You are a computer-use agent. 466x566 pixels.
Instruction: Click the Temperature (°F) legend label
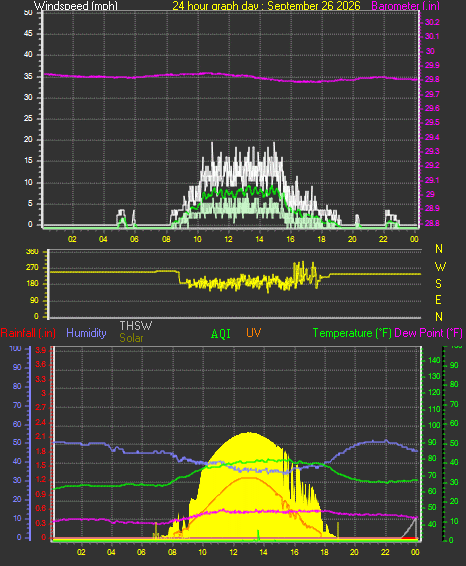[x=352, y=333]
